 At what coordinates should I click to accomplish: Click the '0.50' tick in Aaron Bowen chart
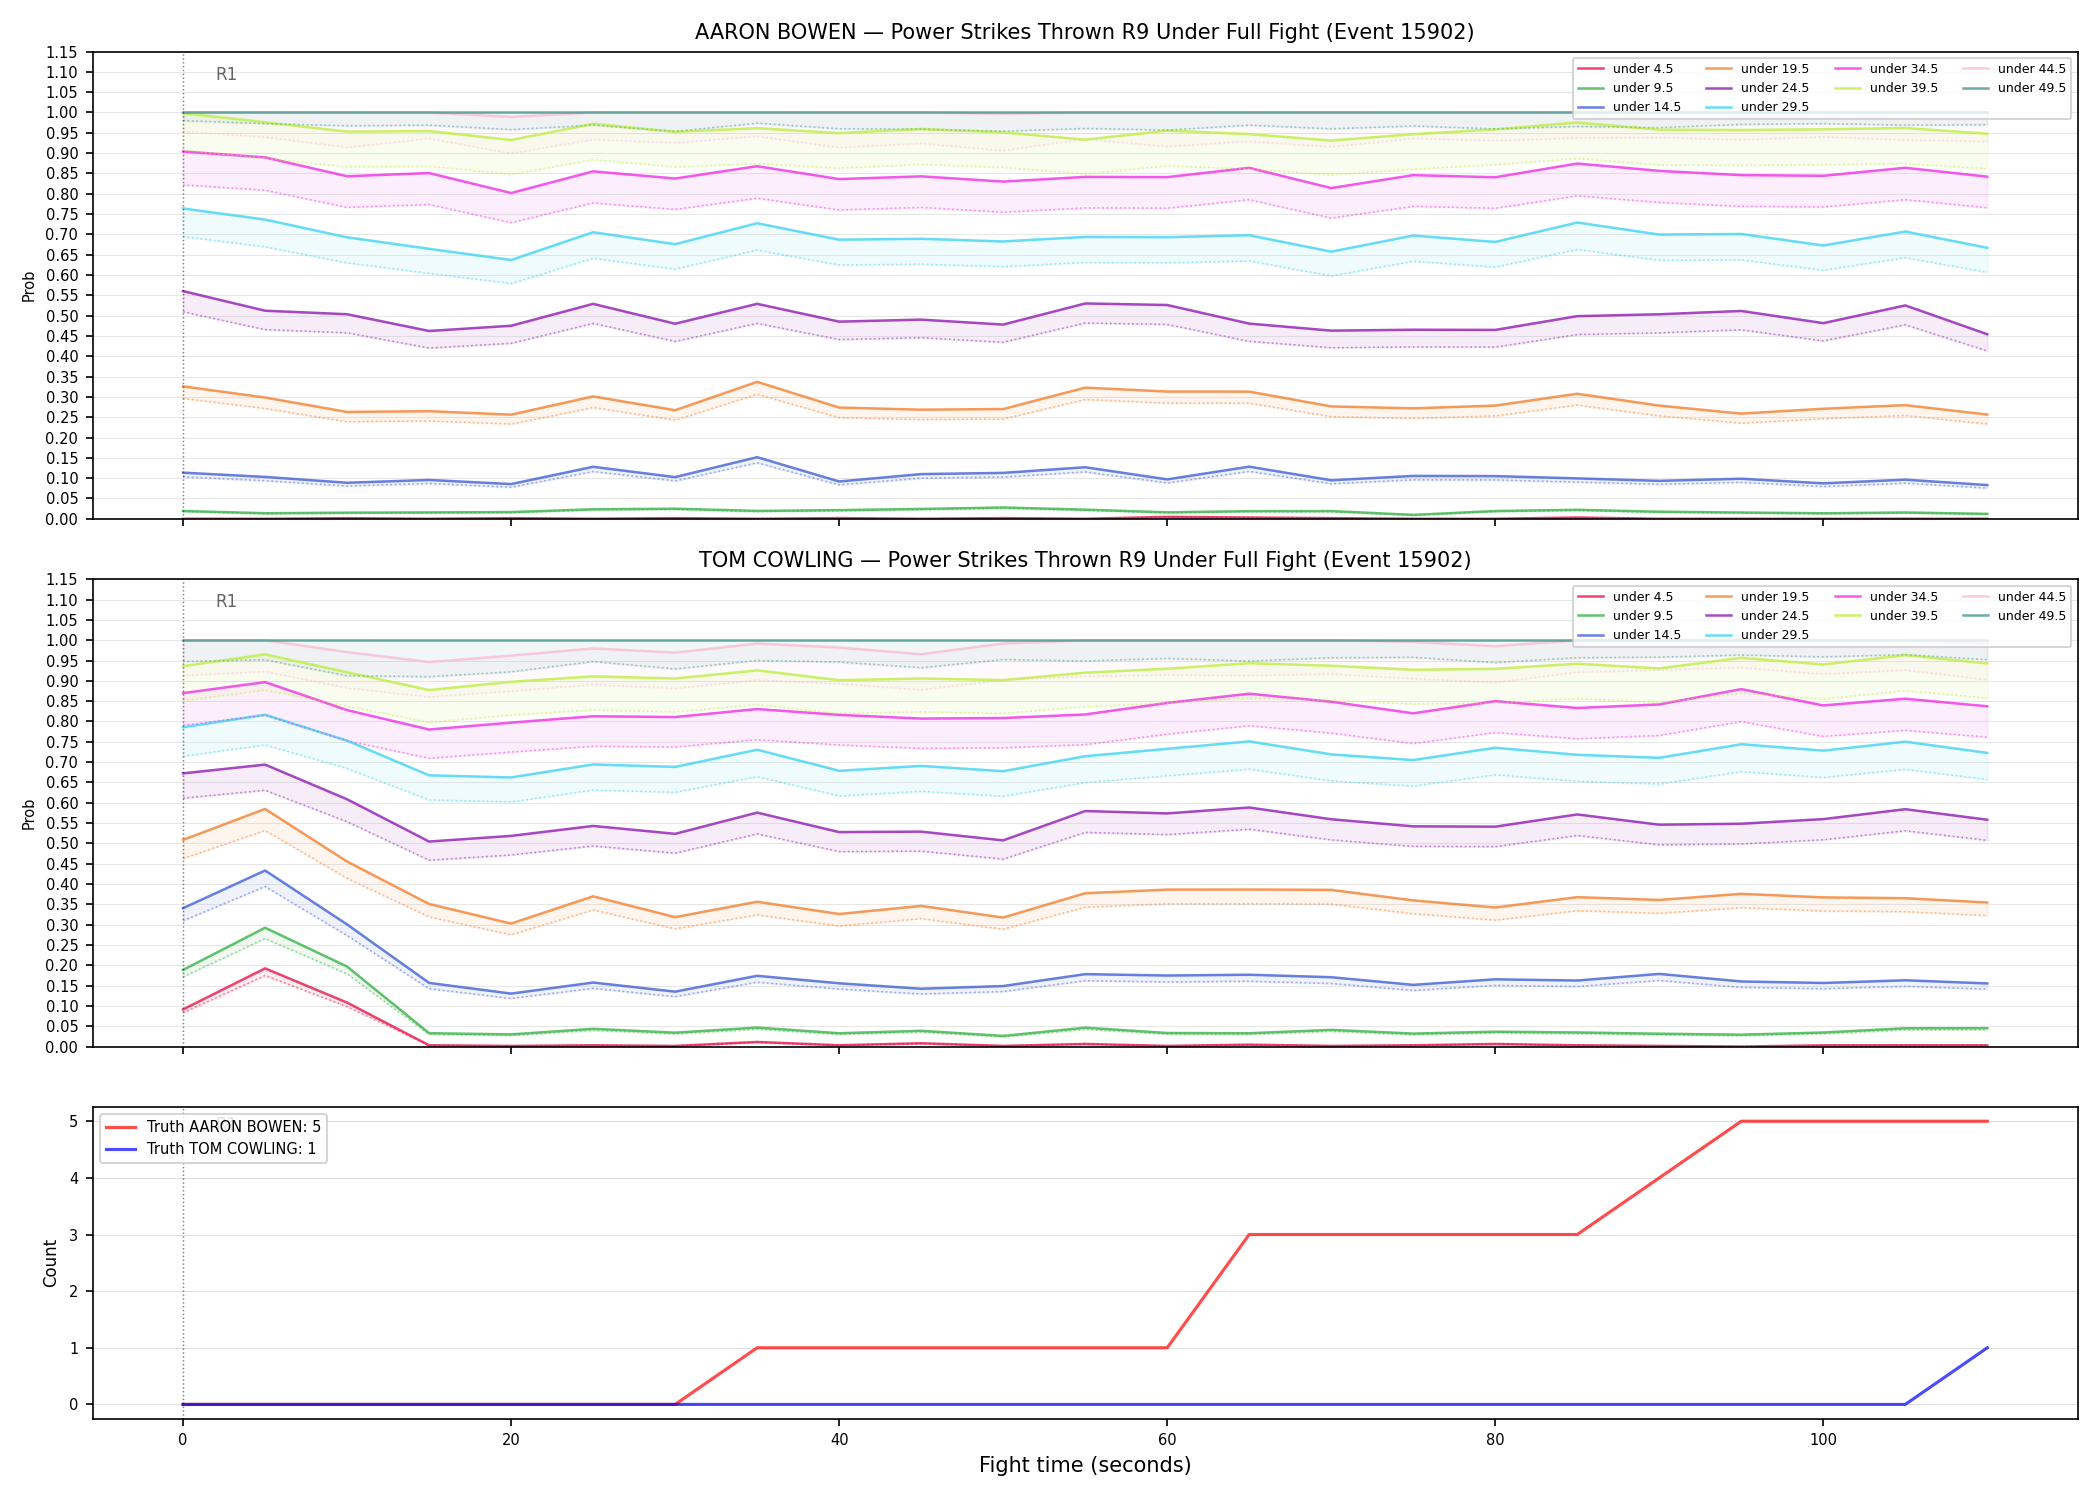coord(63,316)
